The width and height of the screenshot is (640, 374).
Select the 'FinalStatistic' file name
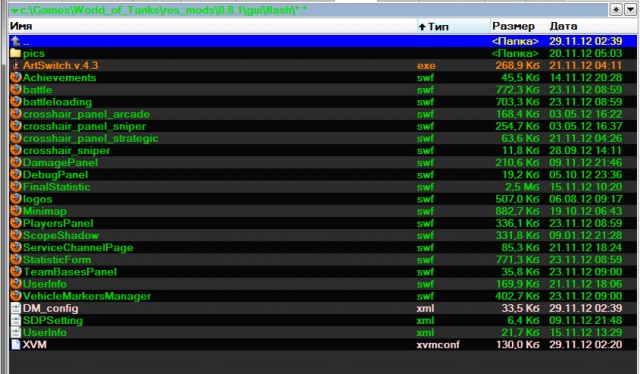(x=56, y=187)
